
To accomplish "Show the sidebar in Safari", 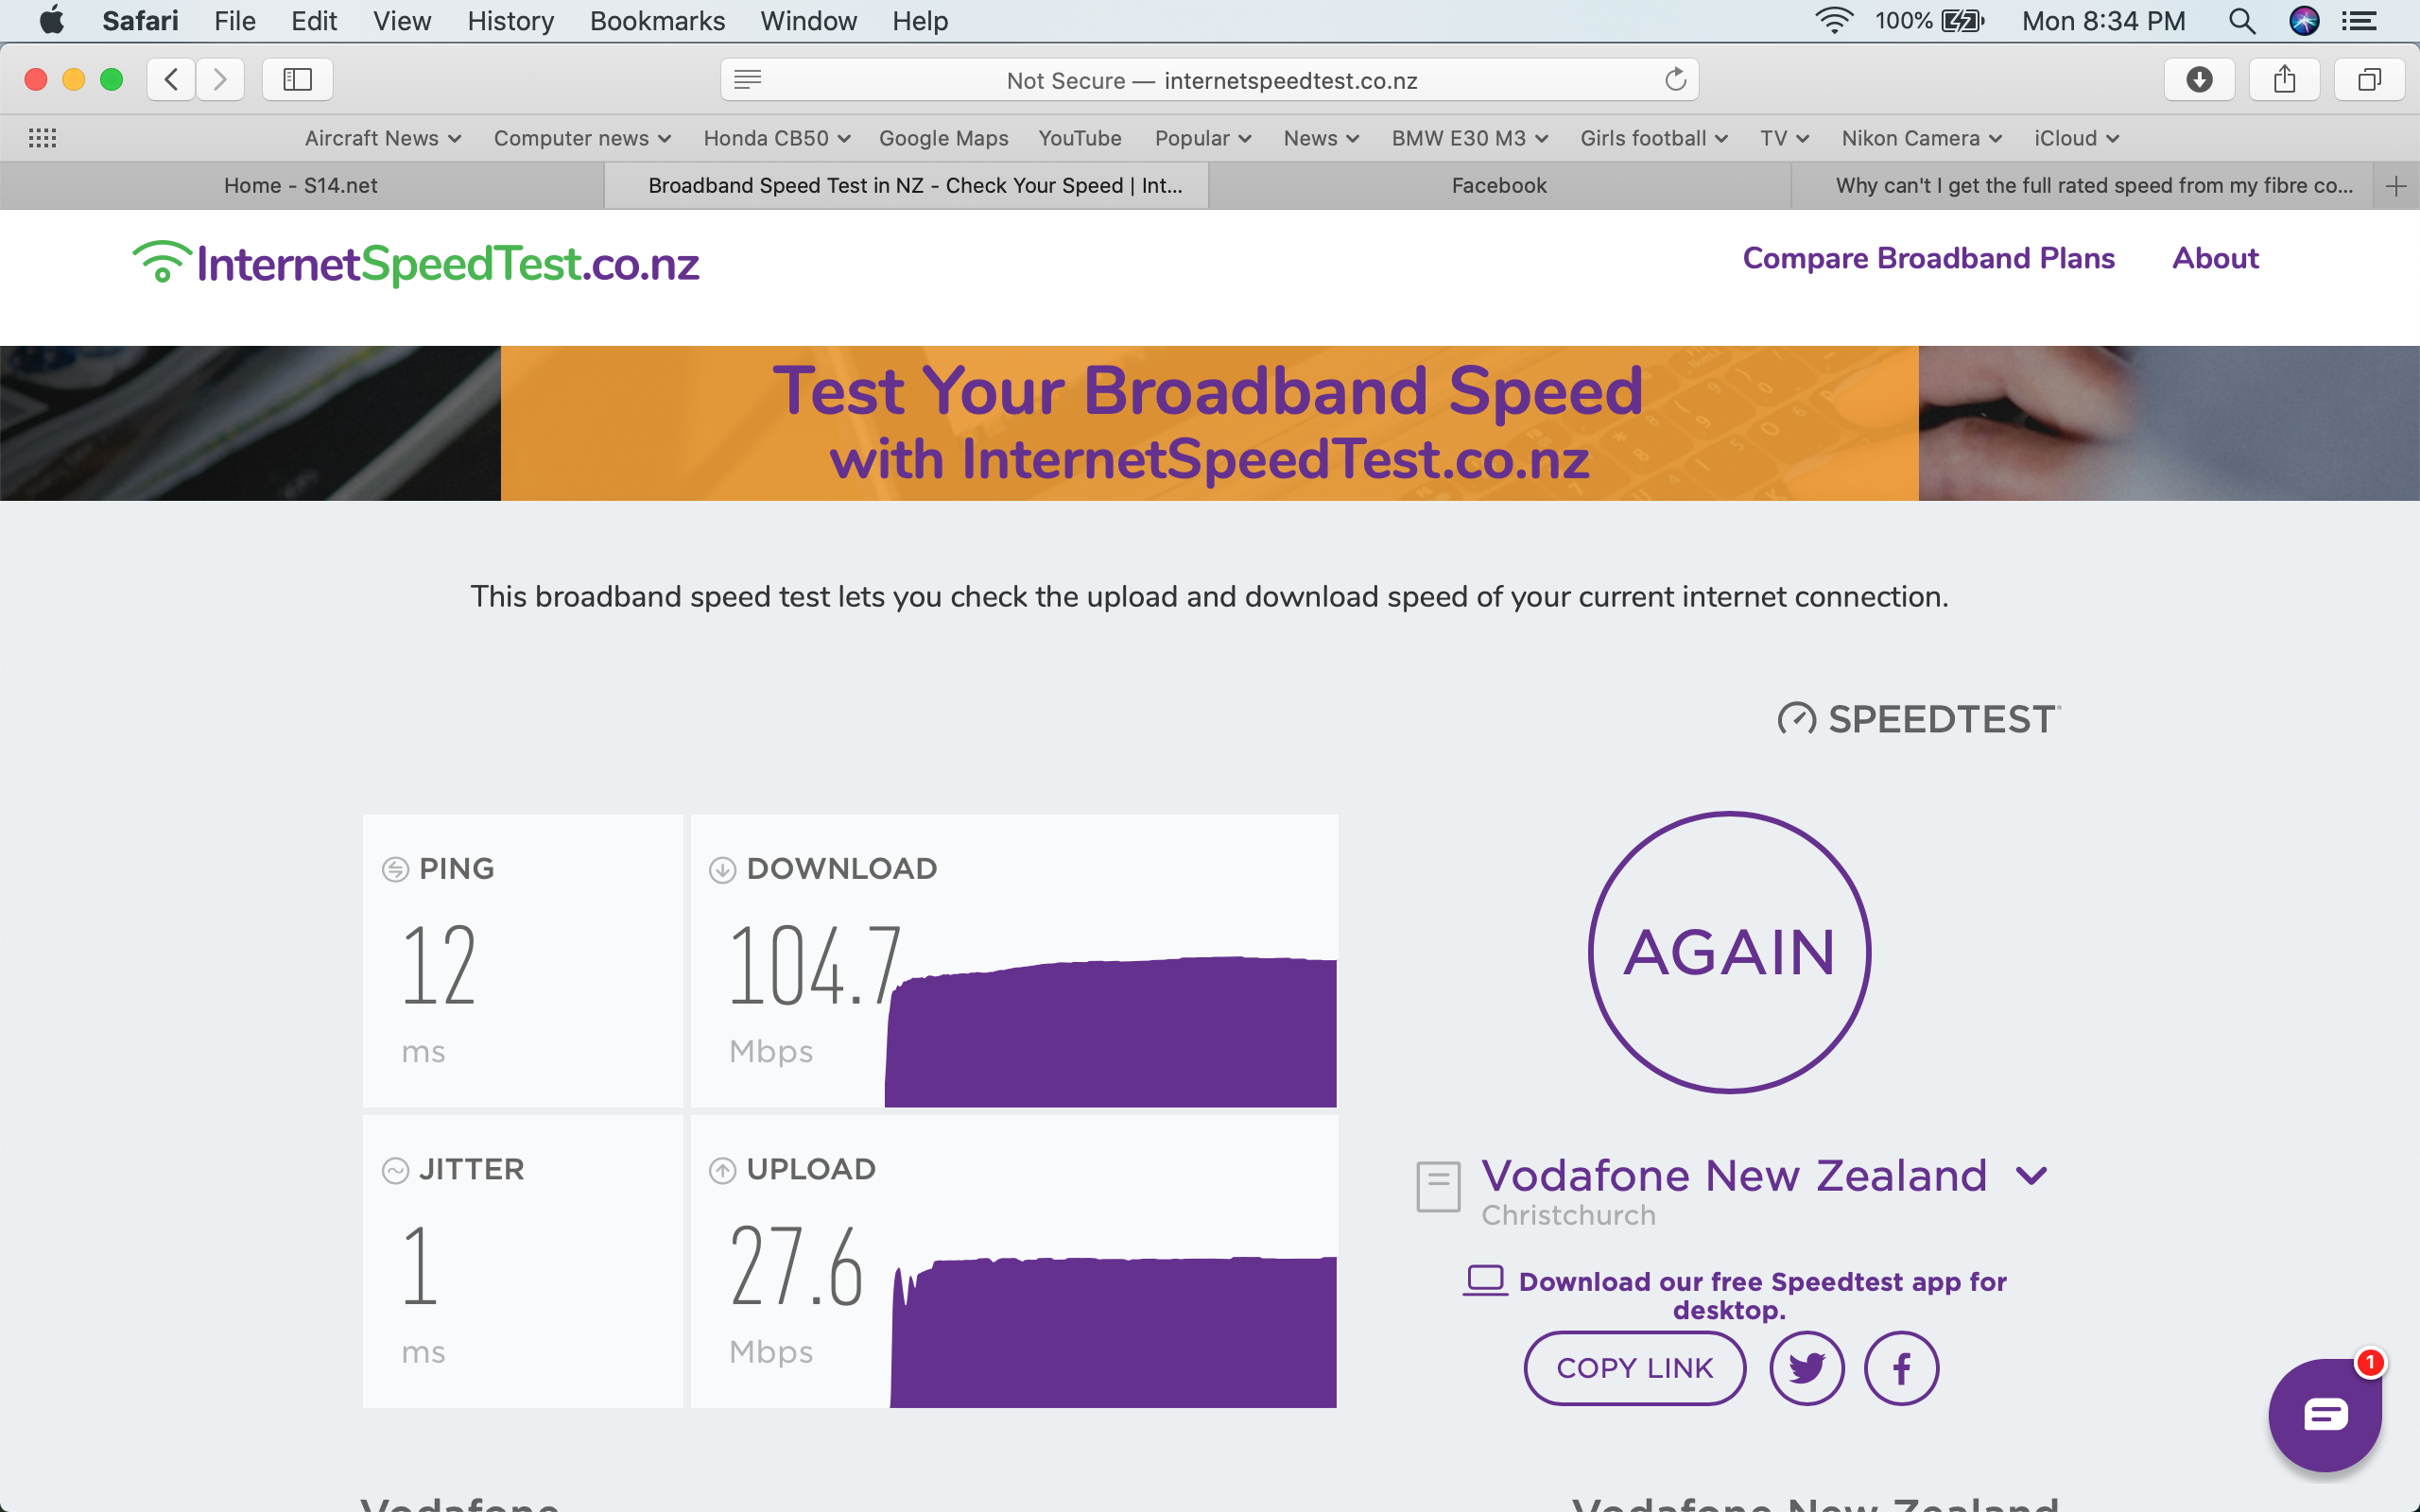I will pyautogui.click(x=297, y=80).
